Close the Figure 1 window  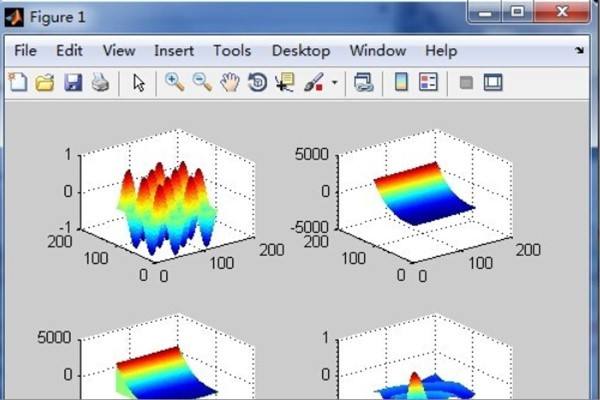(x=562, y=11)
